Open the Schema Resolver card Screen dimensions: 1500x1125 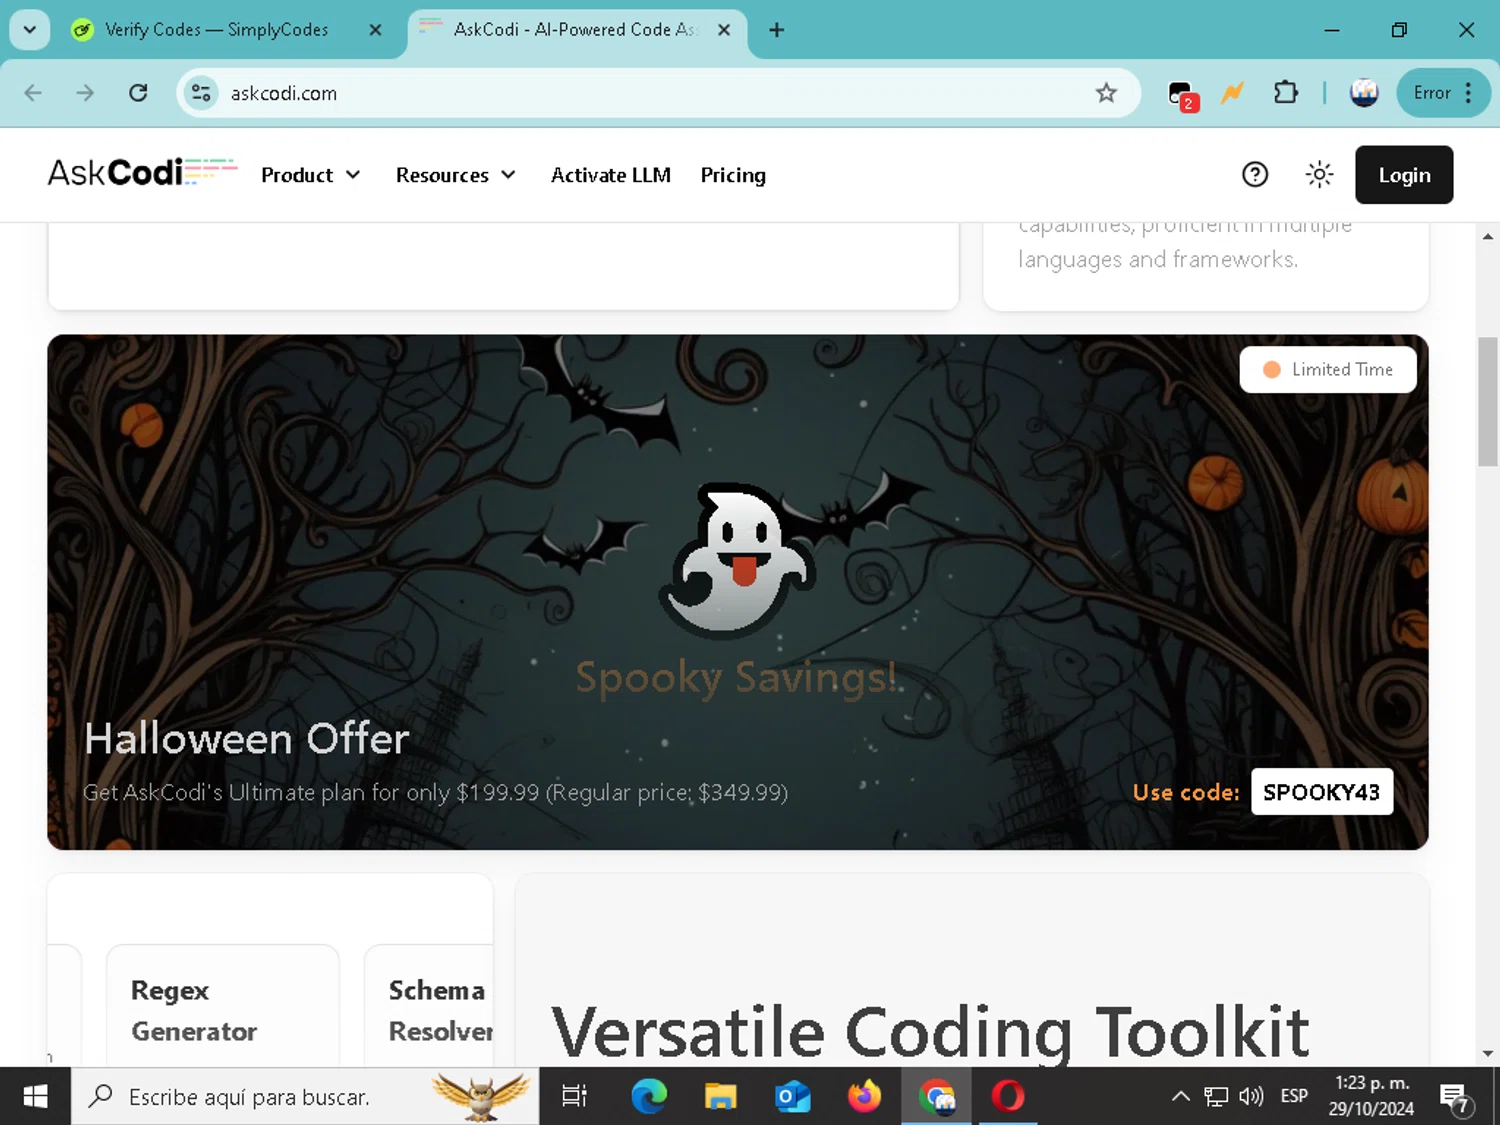coord(430,1005)
